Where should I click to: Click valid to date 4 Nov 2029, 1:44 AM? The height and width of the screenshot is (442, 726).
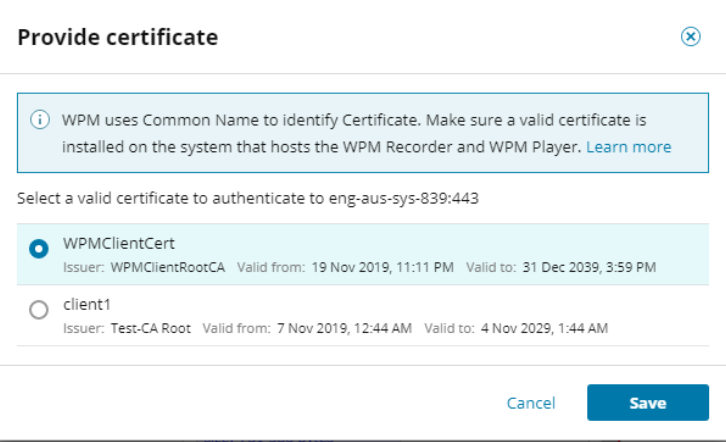pos(544,328)
